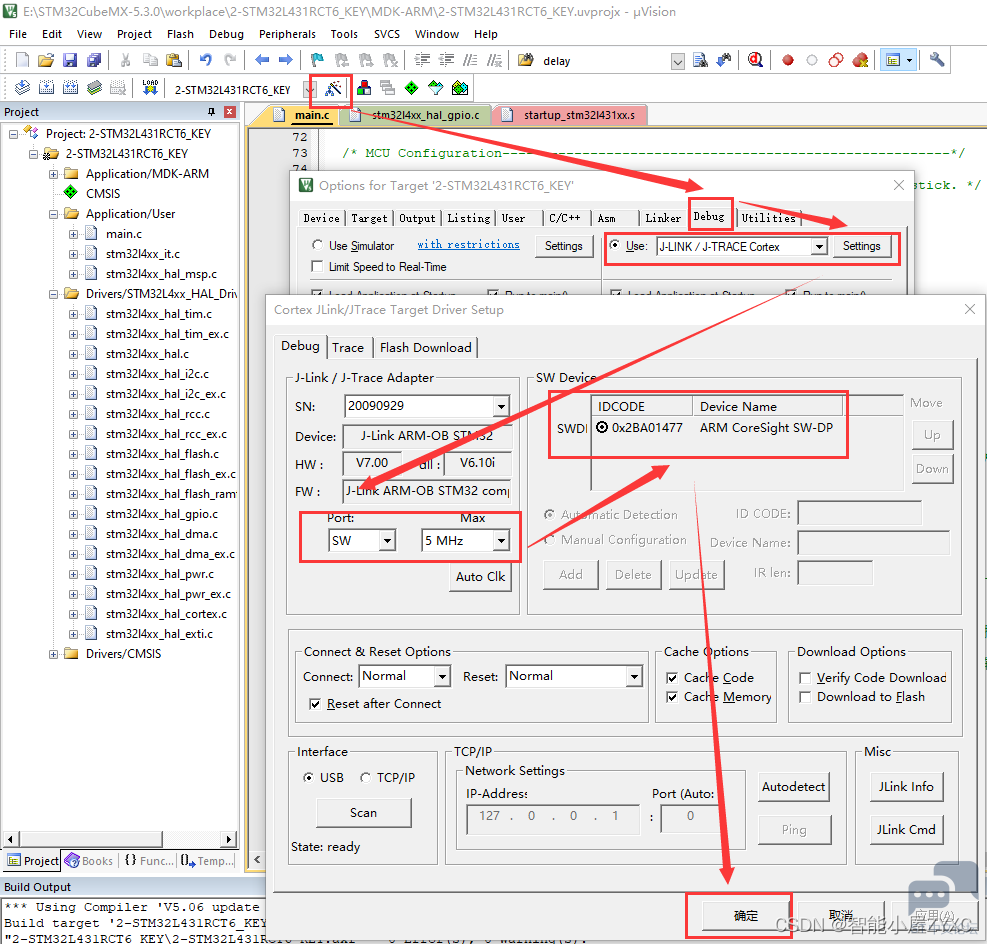Toggle Cache Code checkbox
The height and width of the screenshot is (944, 987).
[x=672, y=678]
